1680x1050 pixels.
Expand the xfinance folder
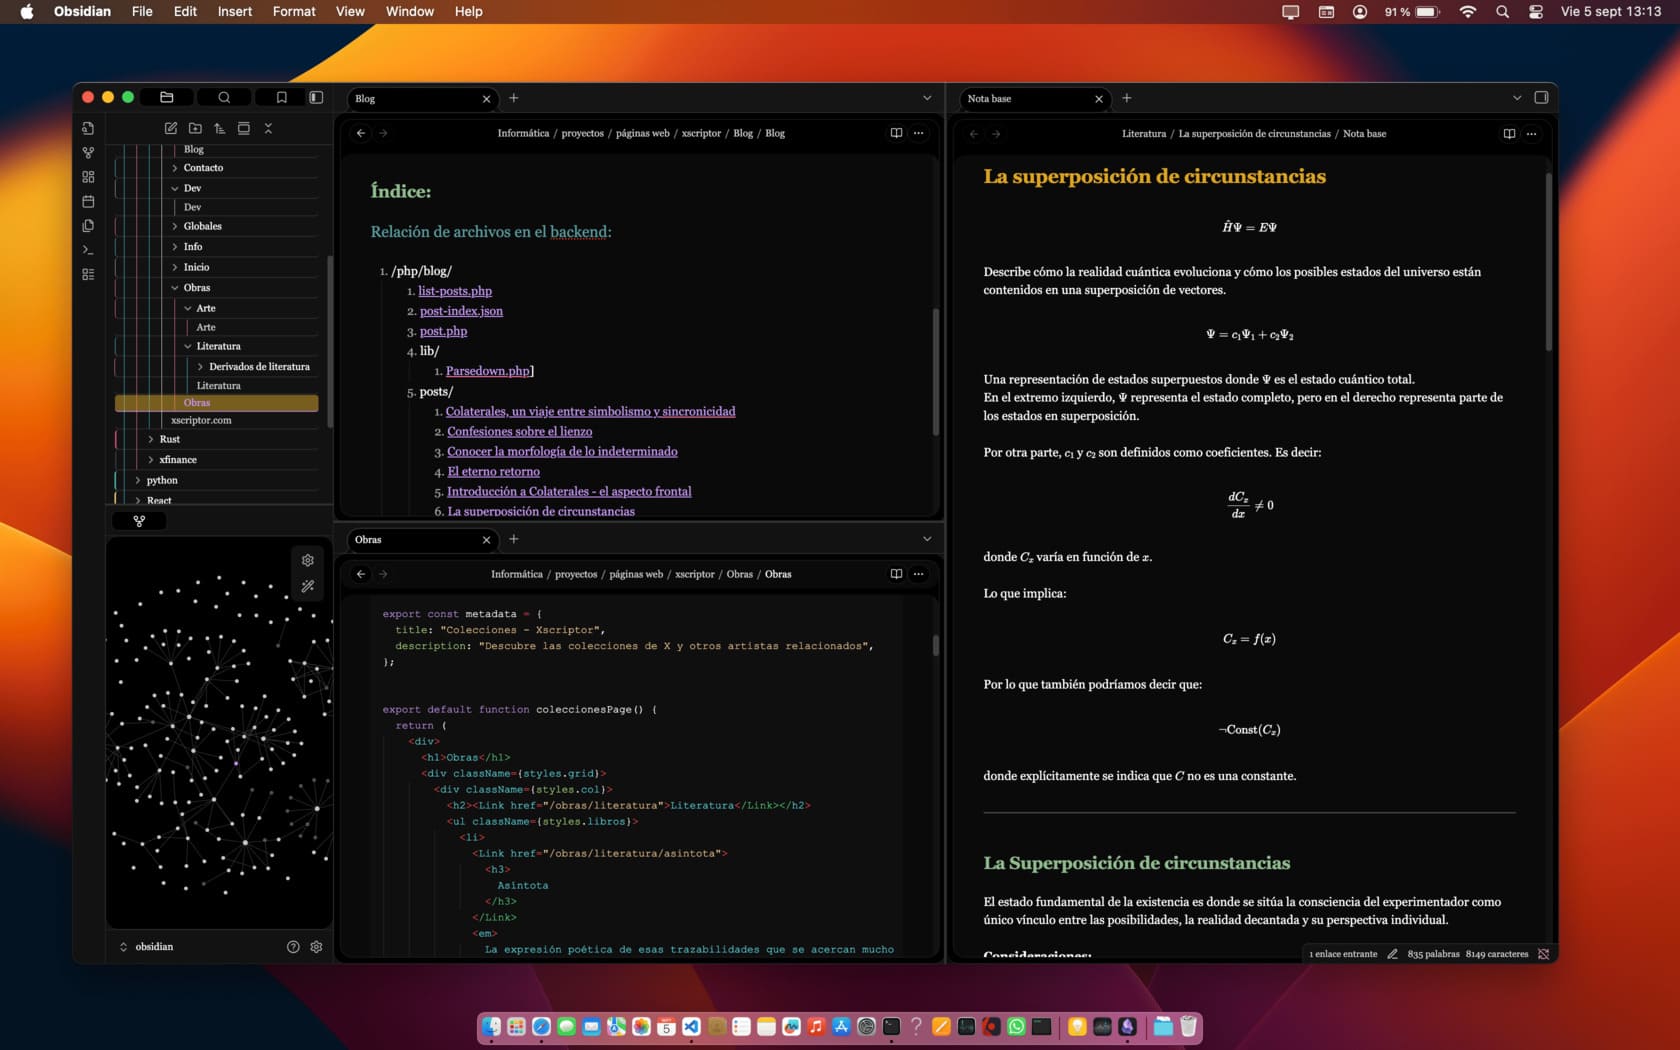(x=151, y=460)
